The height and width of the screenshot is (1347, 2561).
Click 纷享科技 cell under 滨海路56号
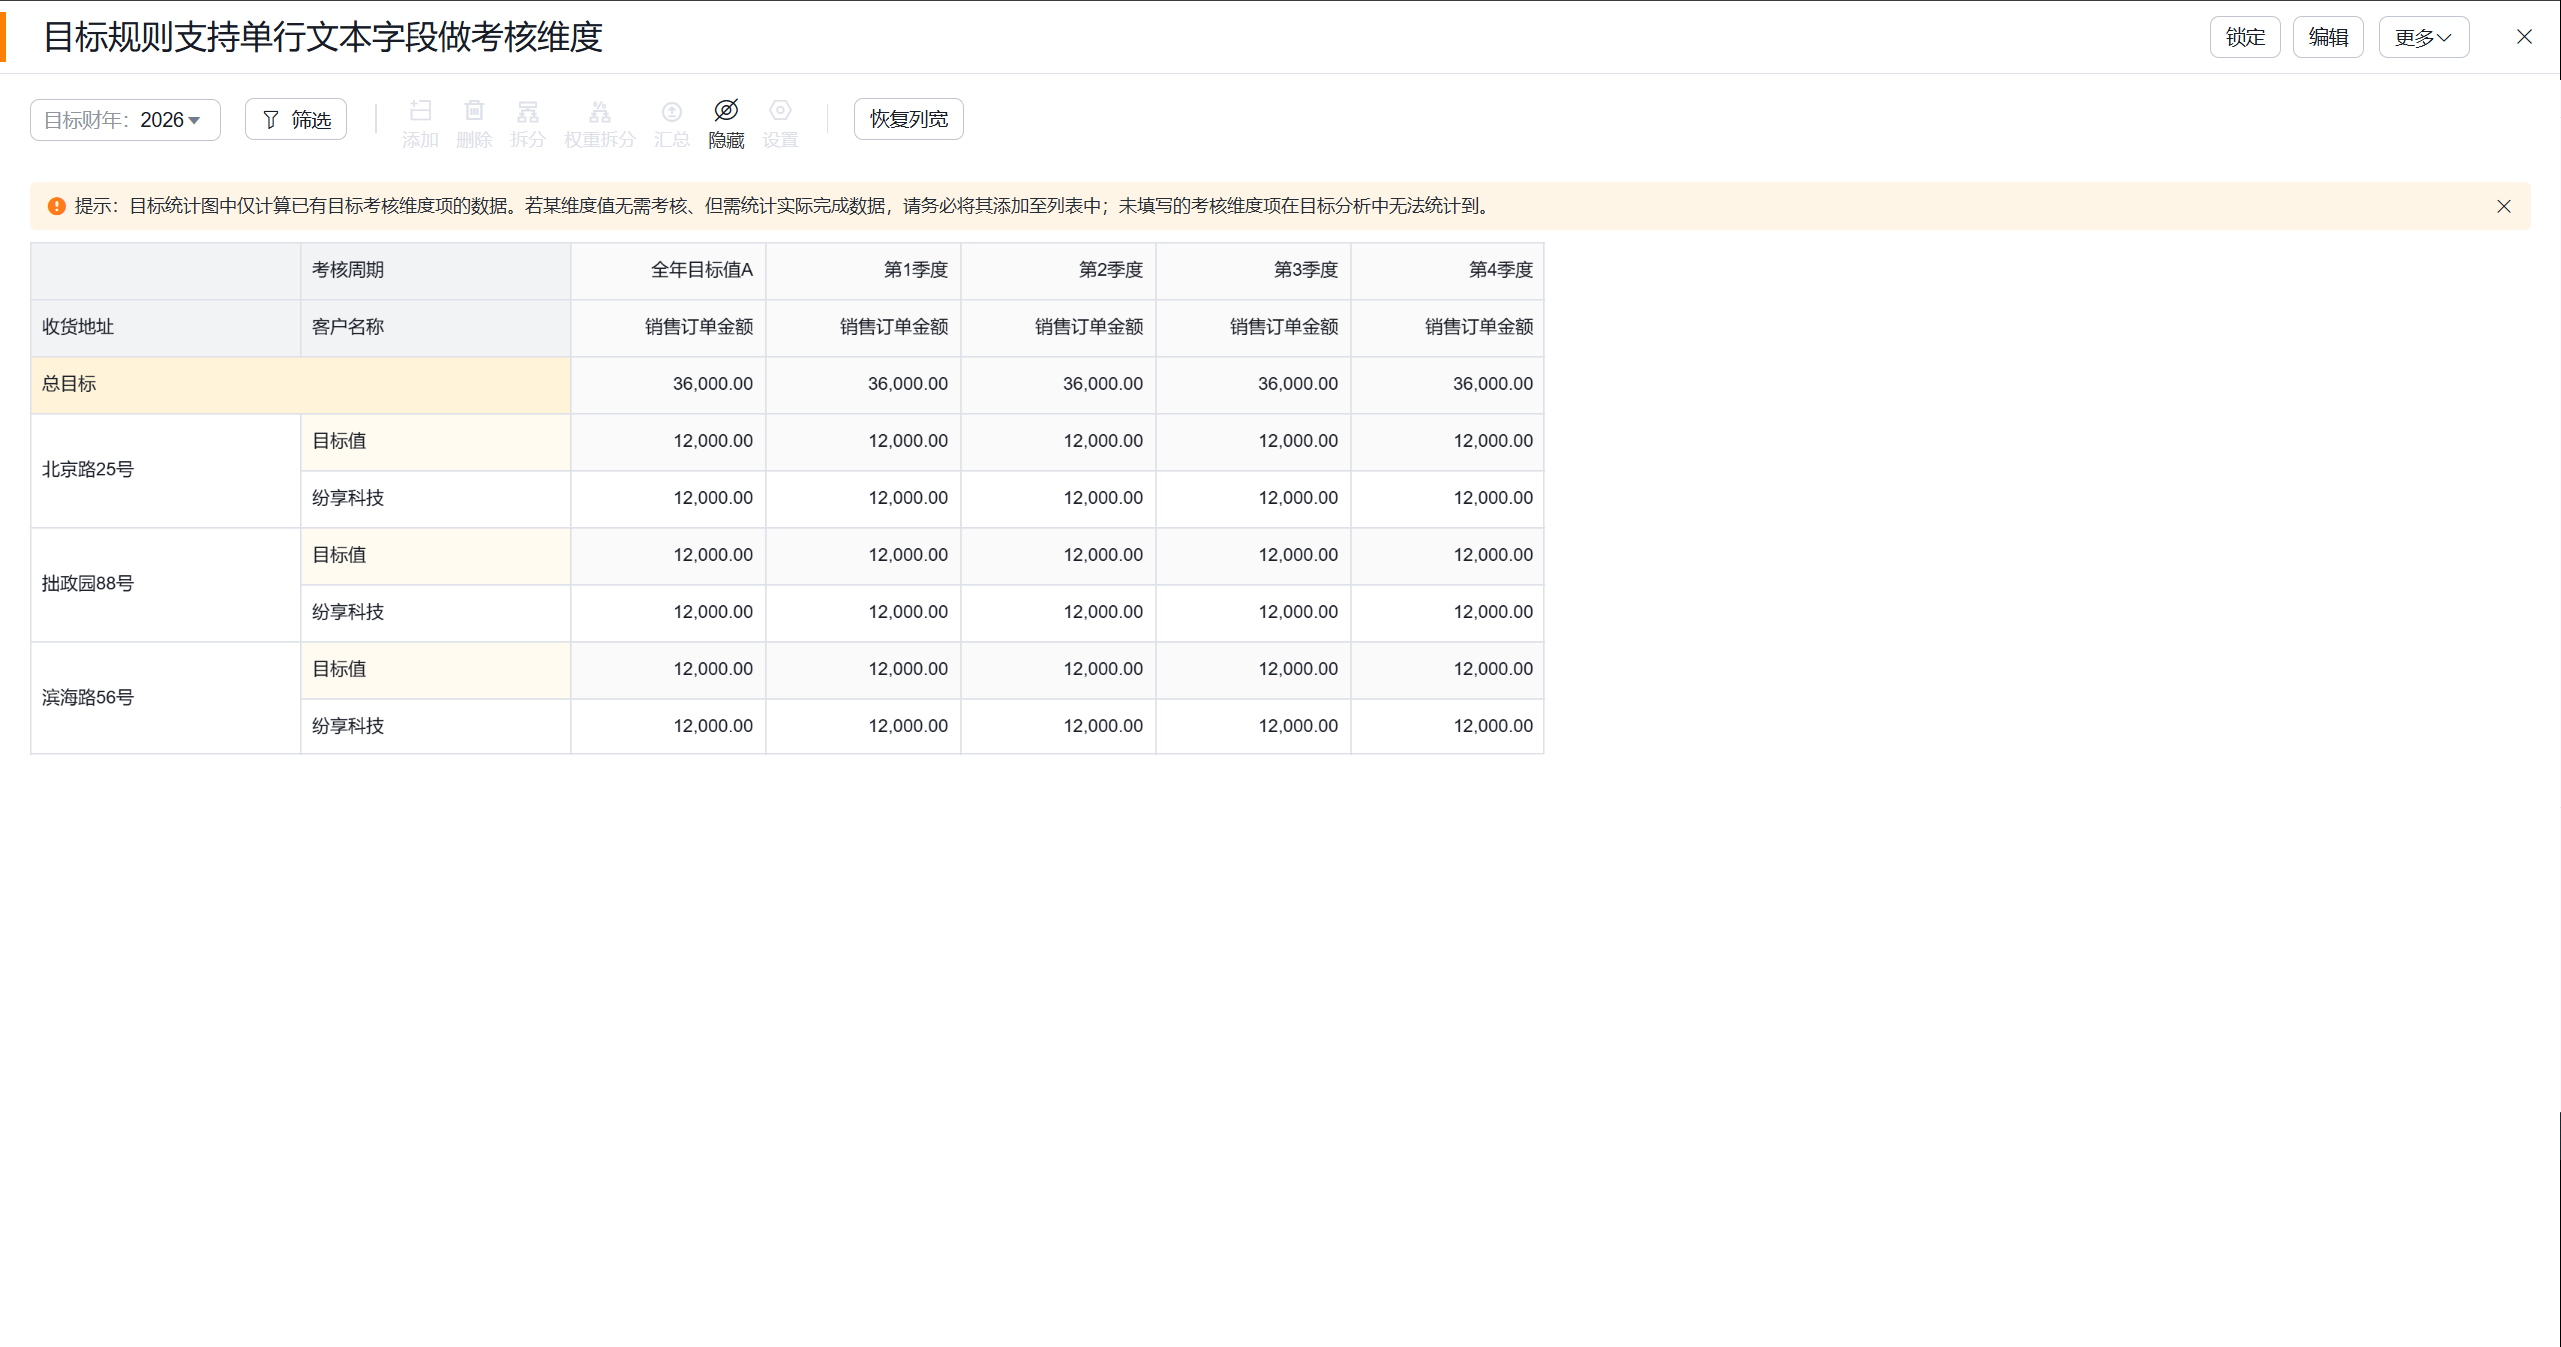click(x=435, y=727)
